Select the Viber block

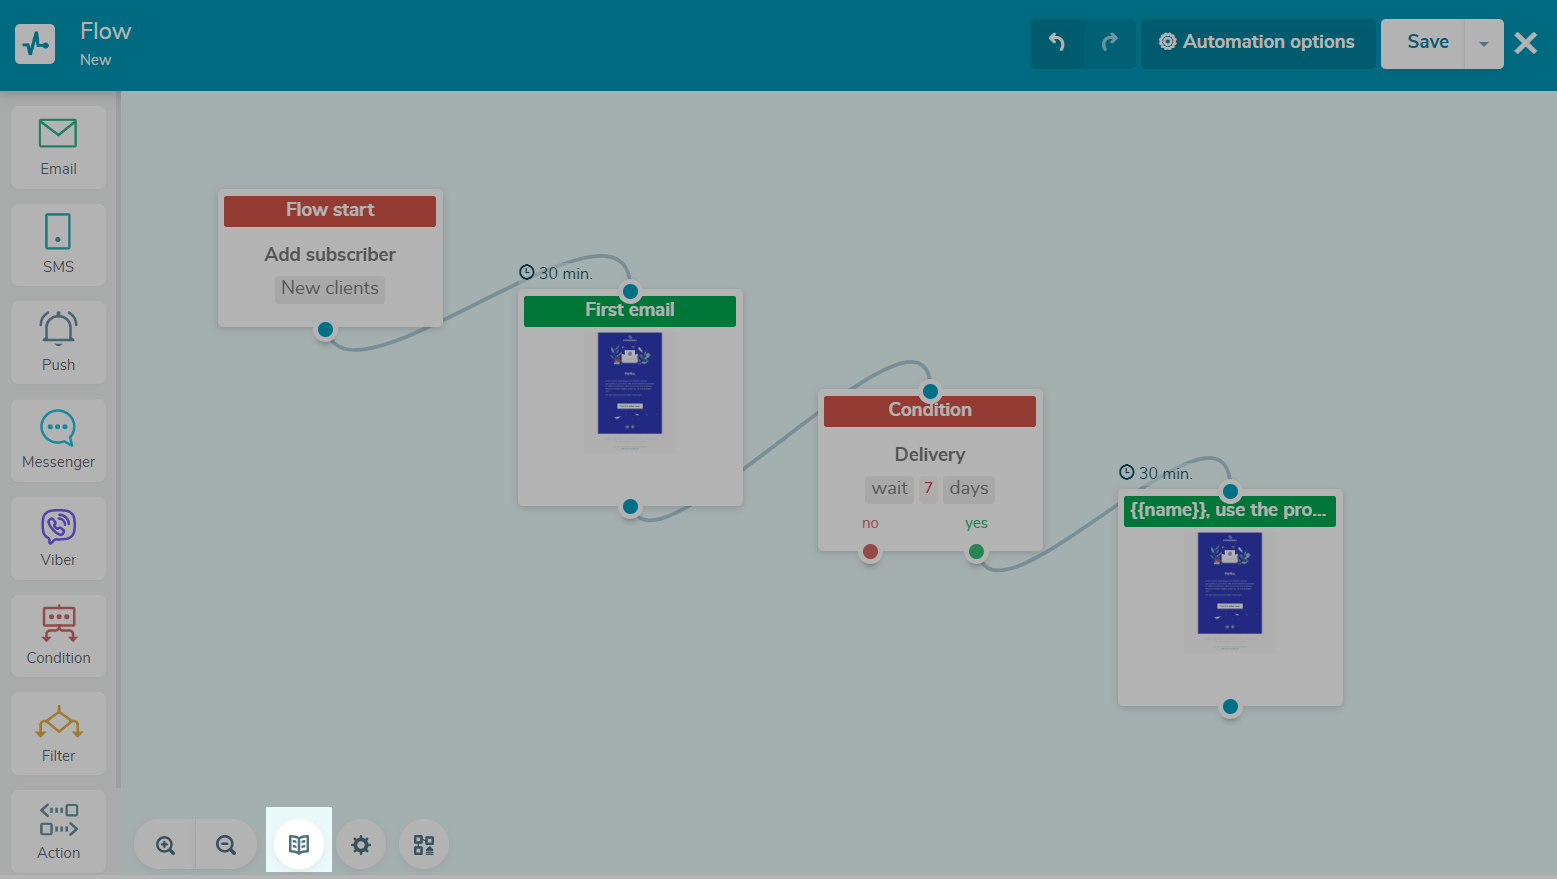(58, 538)
